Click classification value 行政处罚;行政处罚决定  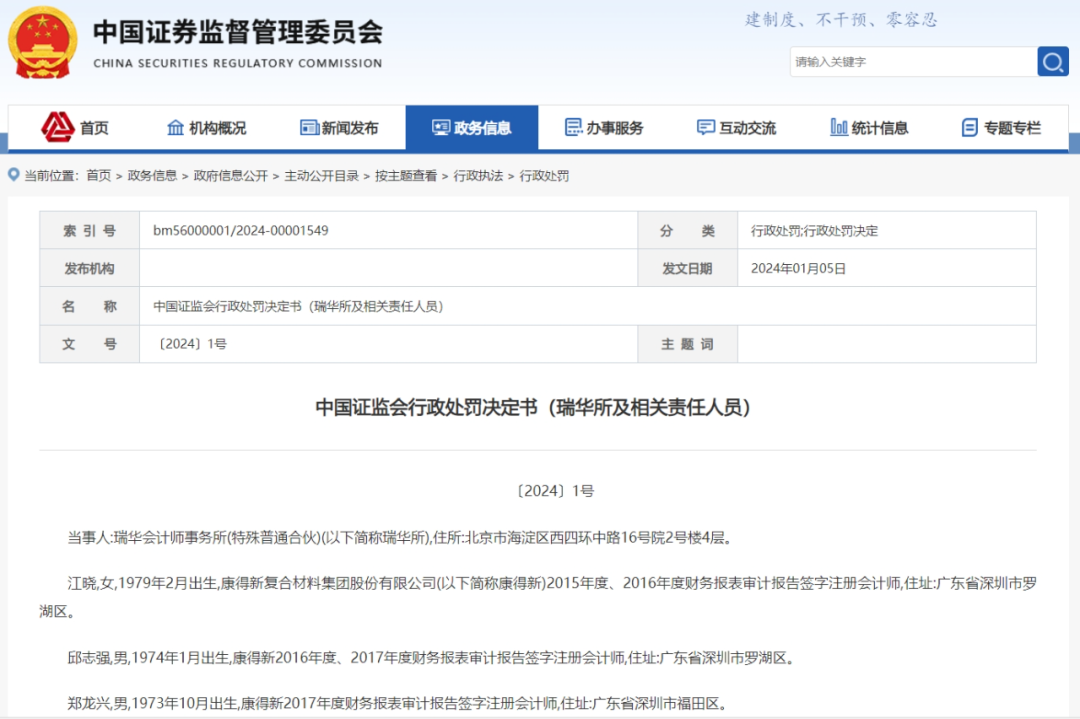814,231
